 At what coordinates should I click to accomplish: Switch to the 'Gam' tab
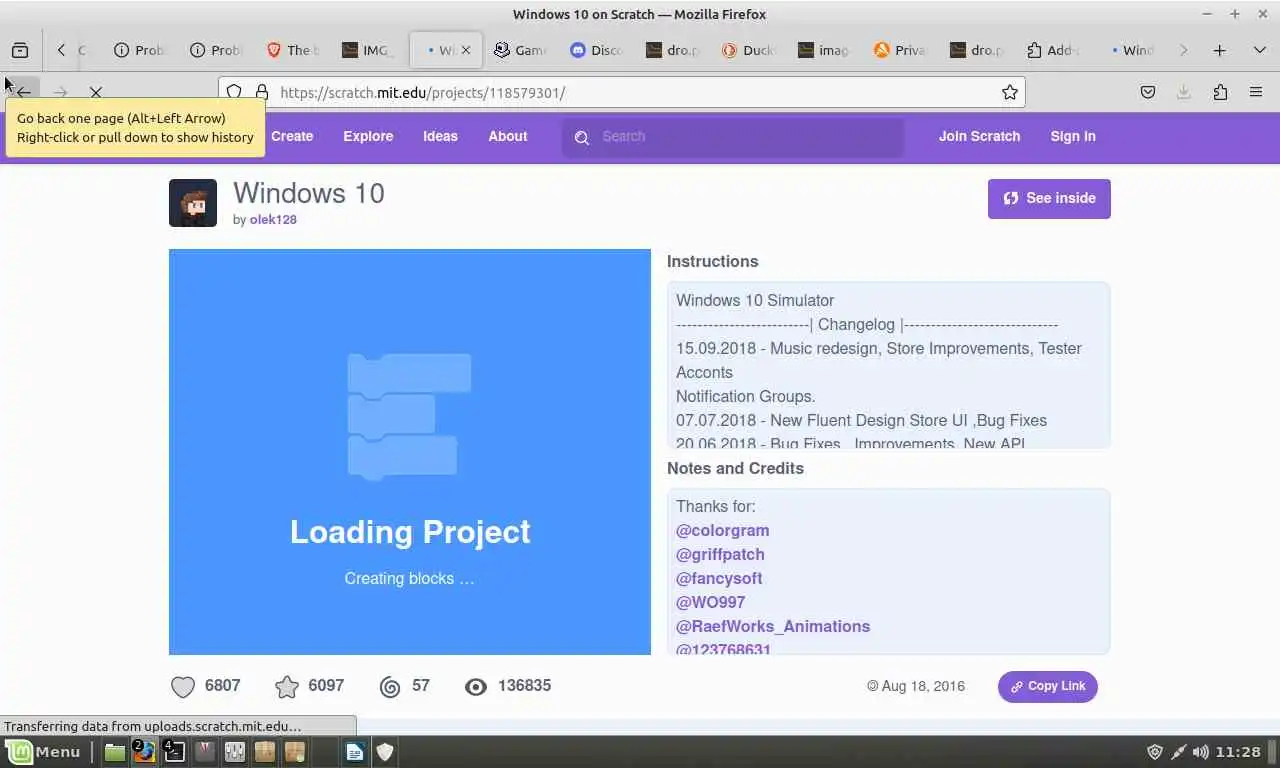coord(520,50)
